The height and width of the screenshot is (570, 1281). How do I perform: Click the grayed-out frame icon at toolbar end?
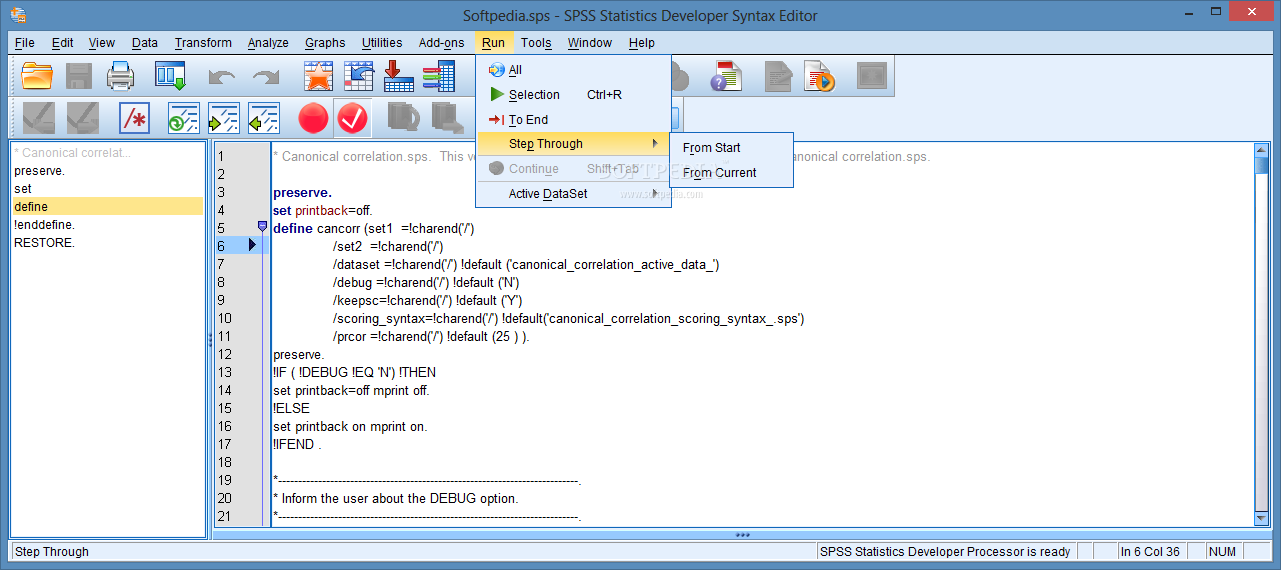pos(872,76)
